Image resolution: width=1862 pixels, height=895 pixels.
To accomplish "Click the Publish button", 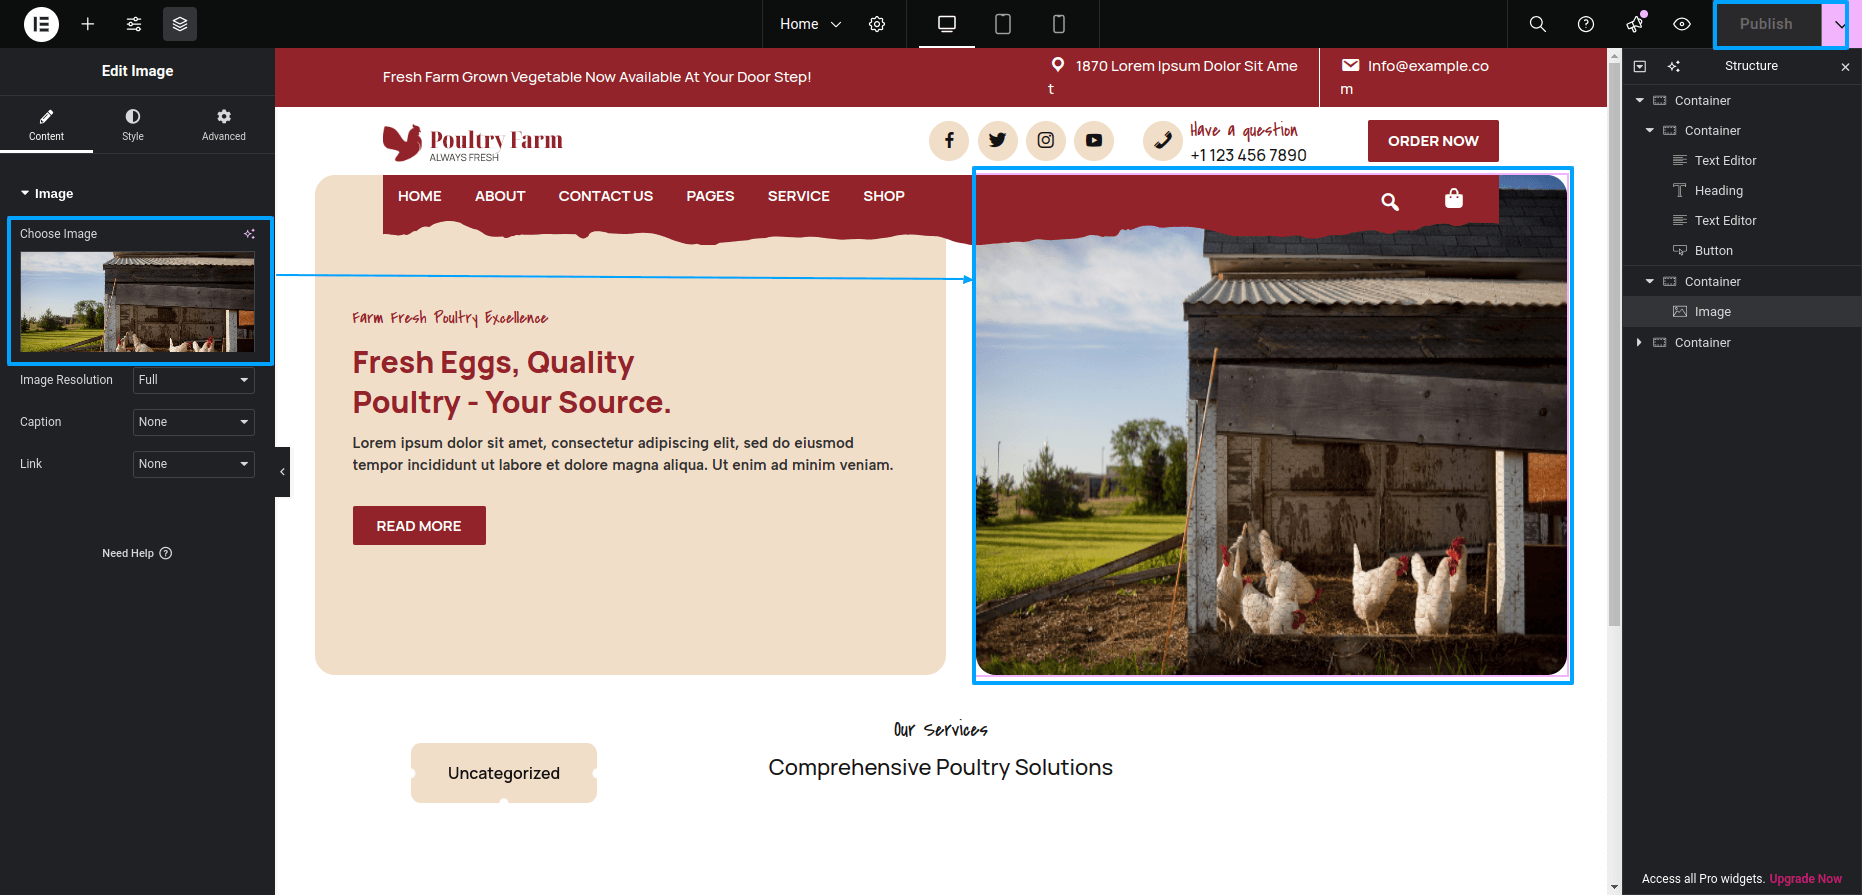I will (1766, 24).
